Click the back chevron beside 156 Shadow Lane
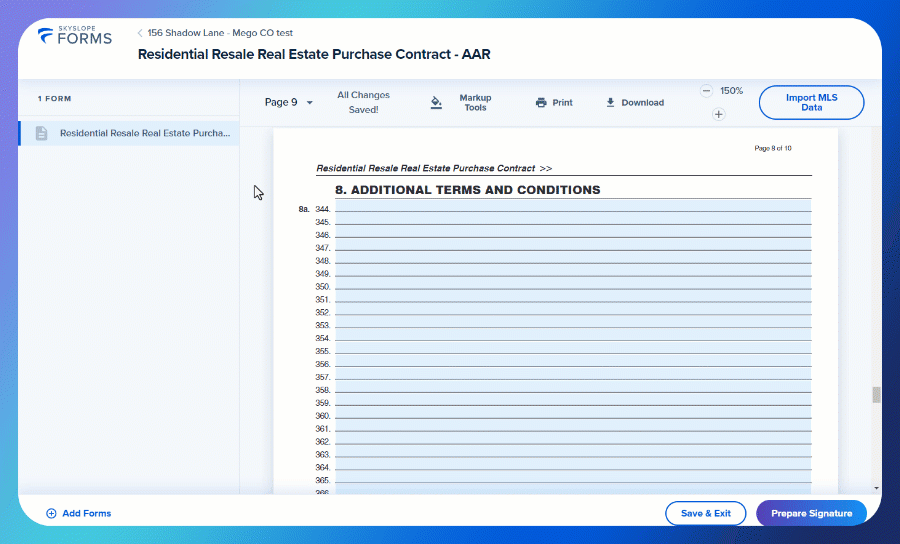The image size is (900, 544). (139, 33)
